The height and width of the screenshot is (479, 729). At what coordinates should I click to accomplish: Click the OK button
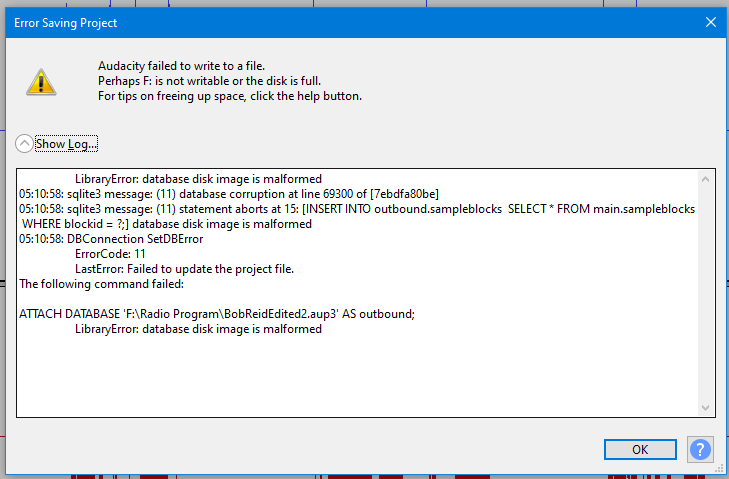click(x=640, y=449)
